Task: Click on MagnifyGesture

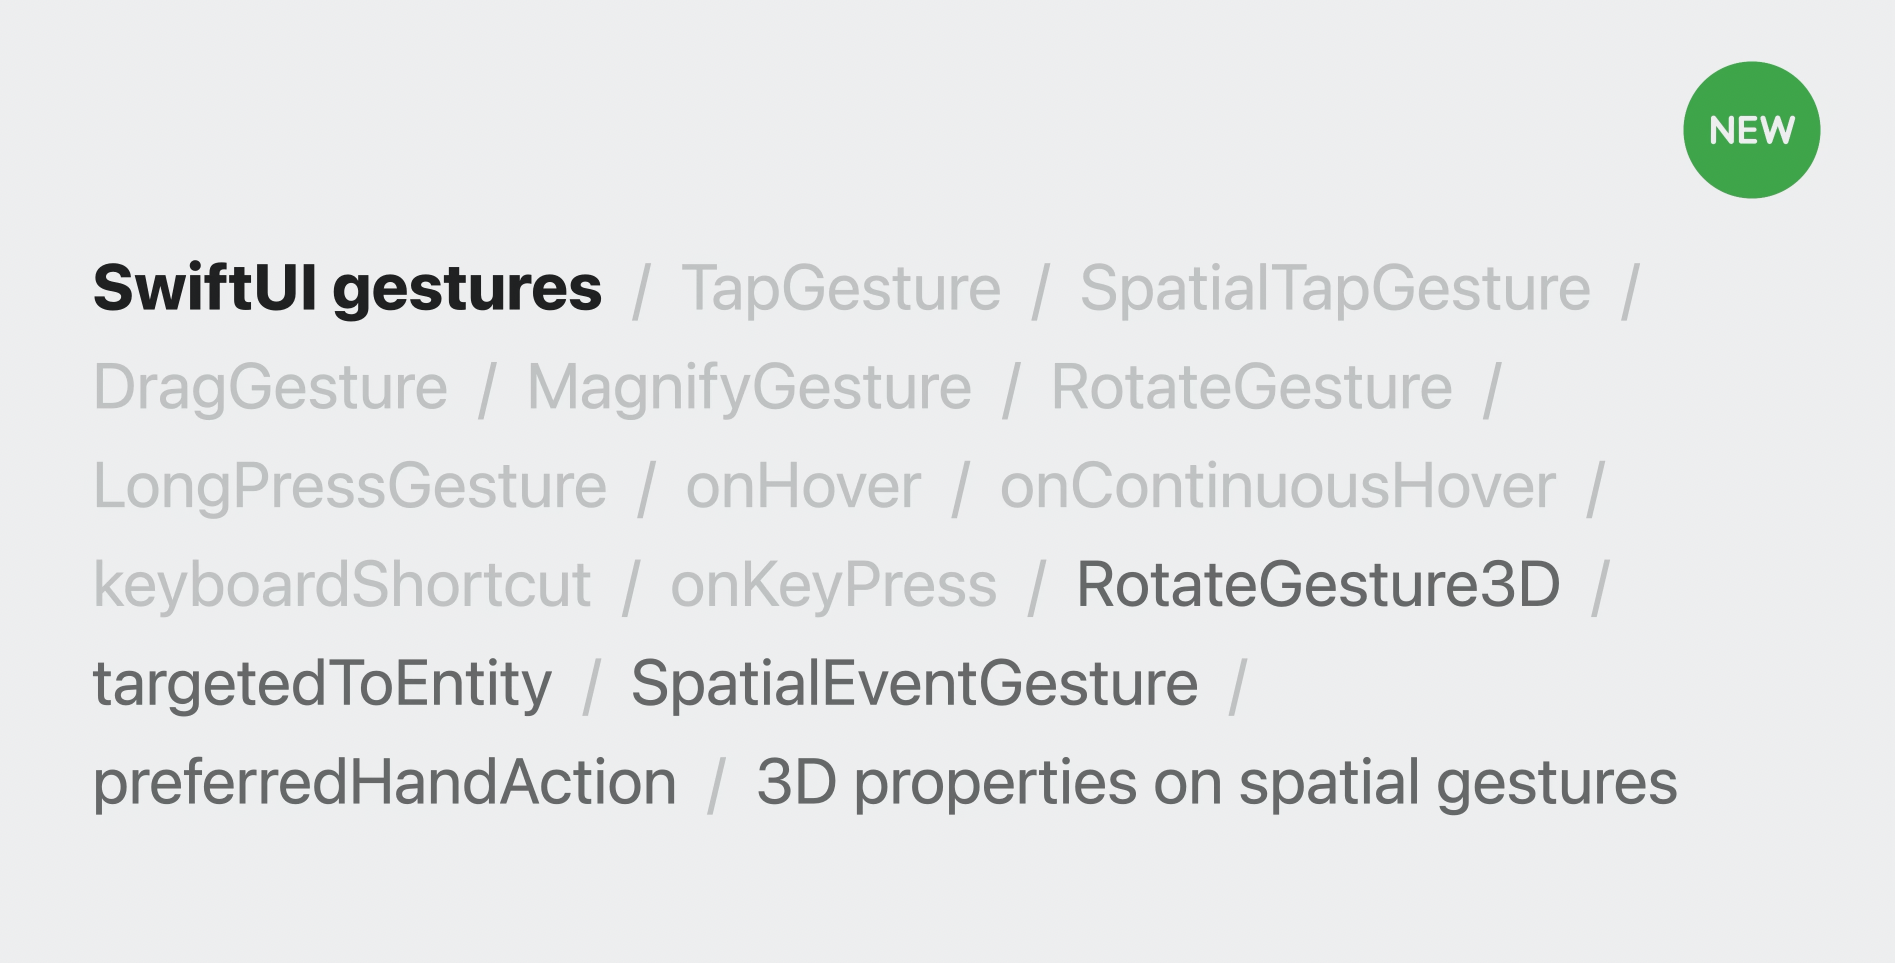Action: point(749,388)
